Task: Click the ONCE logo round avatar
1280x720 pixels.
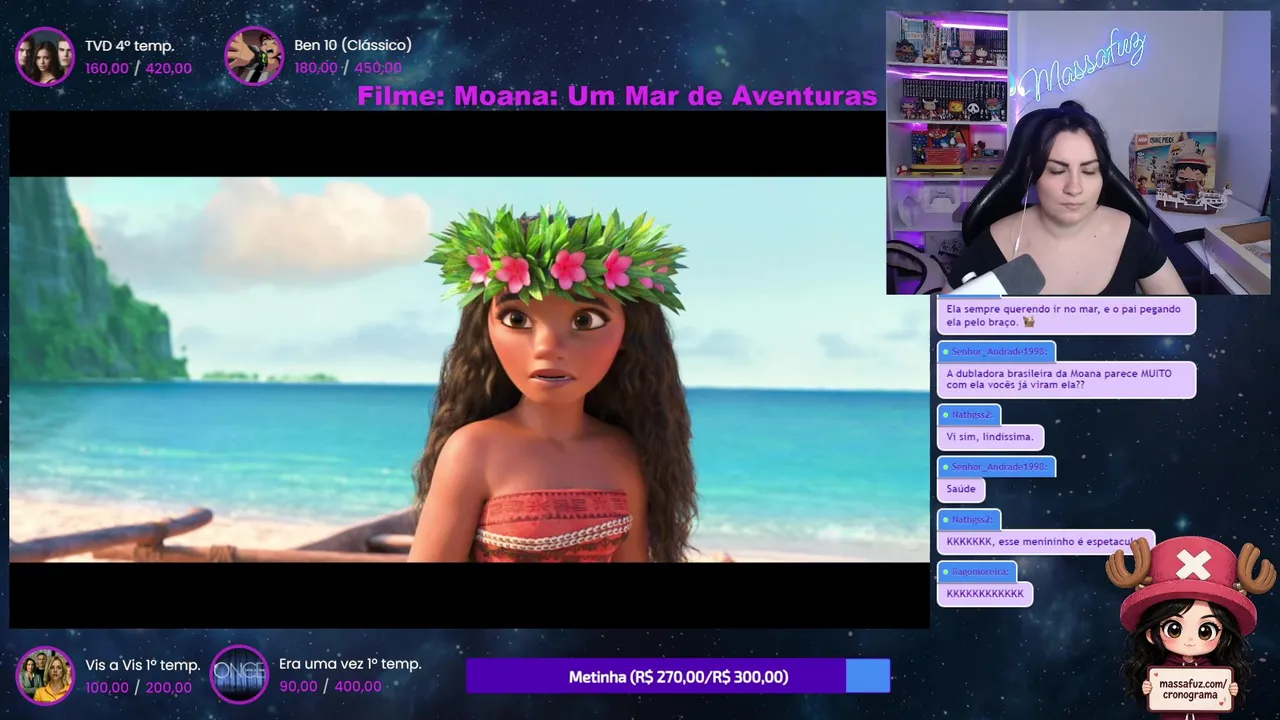Action: [240, 674]
